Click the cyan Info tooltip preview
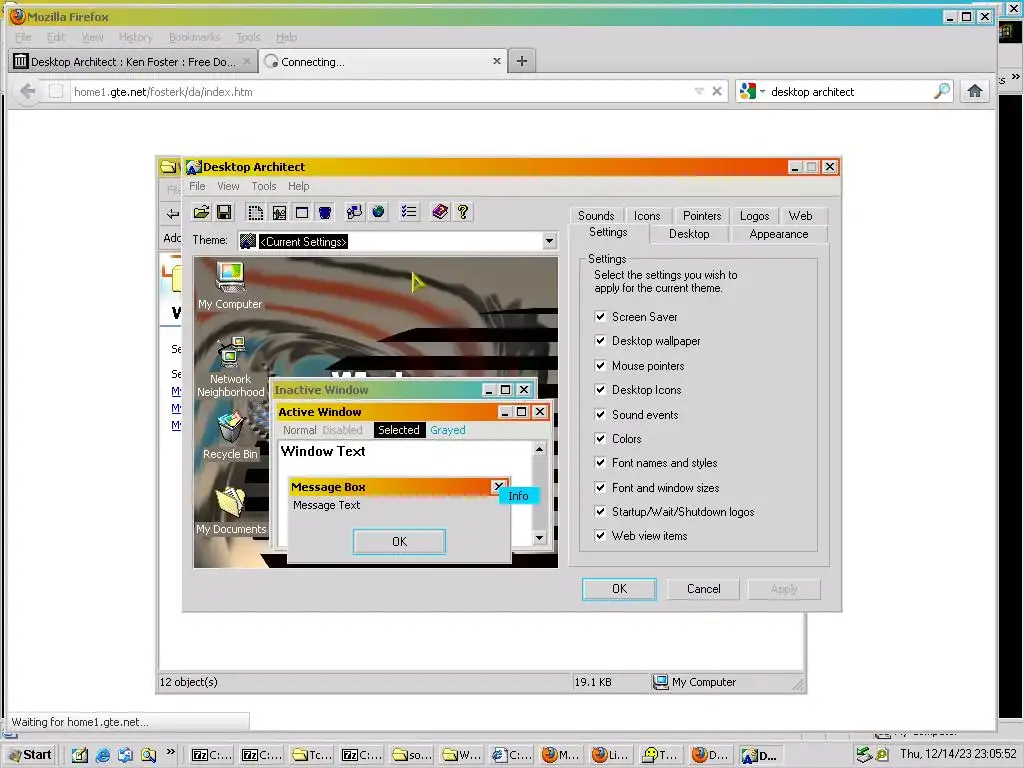This screenshot has height=768, width=1024. [x=519, y=496]
